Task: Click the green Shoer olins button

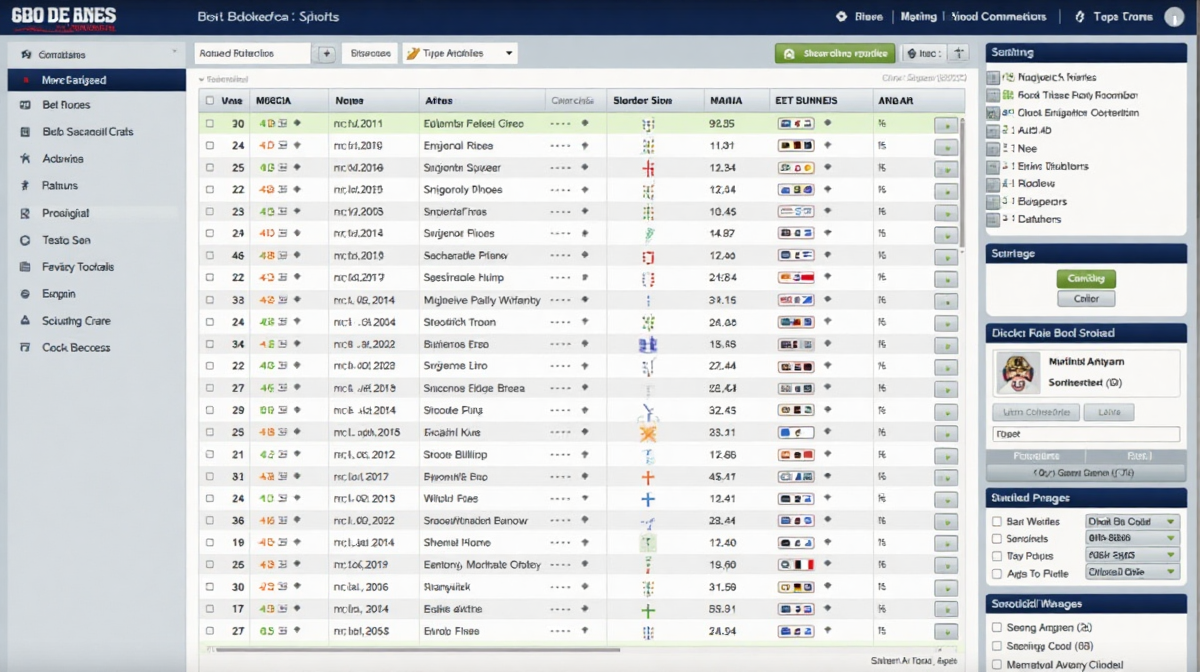Action: coord(834,54)
